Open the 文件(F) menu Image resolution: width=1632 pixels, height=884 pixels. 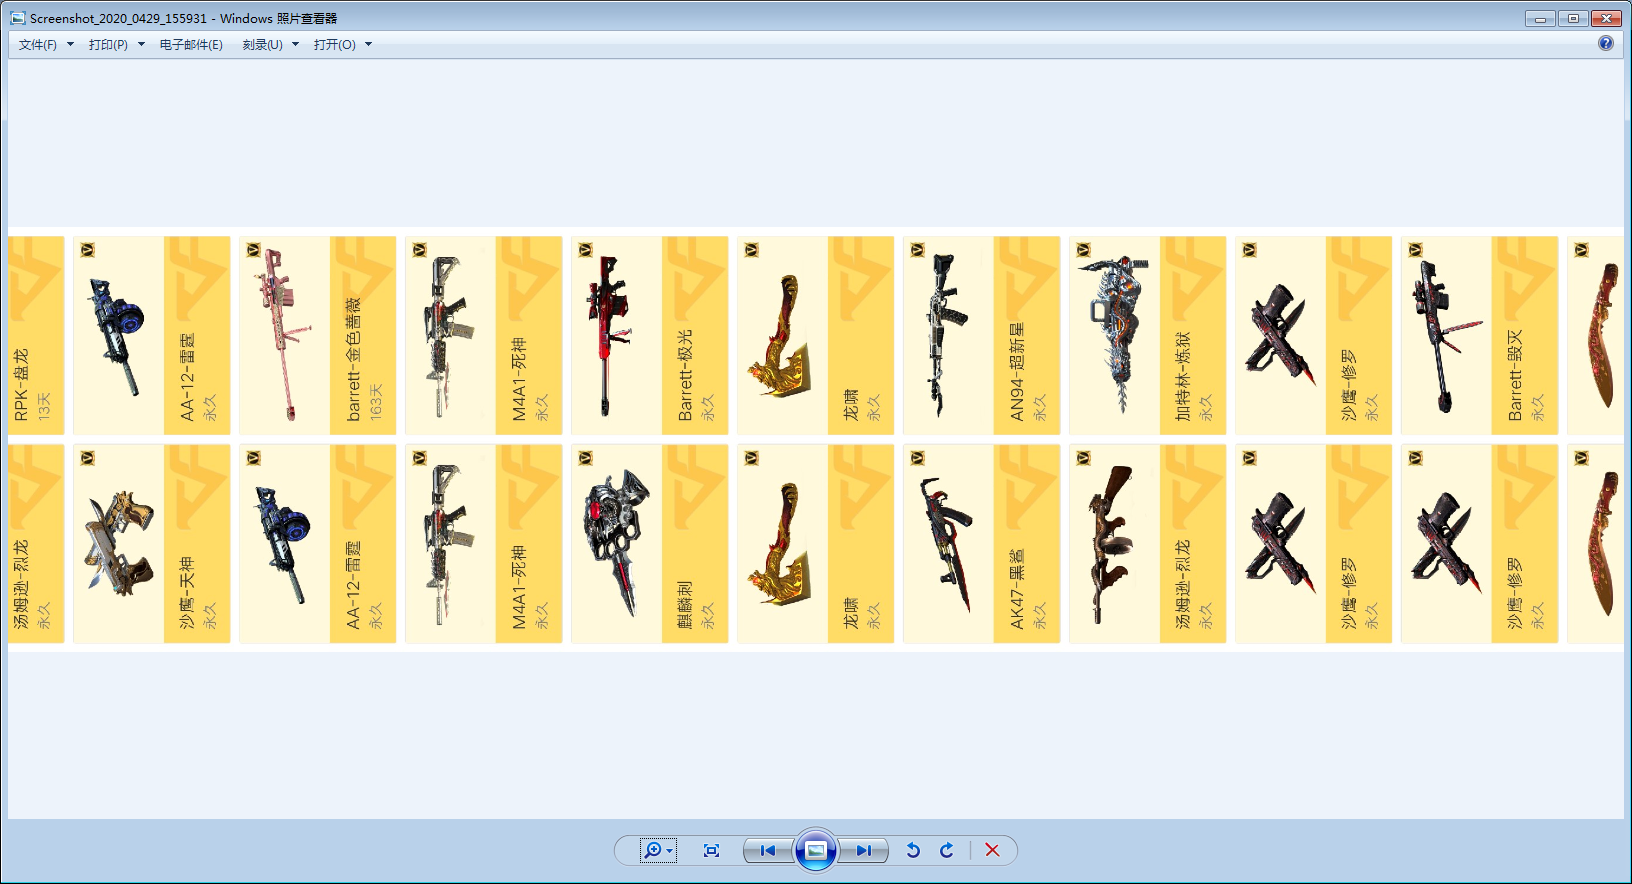[46, 44]
